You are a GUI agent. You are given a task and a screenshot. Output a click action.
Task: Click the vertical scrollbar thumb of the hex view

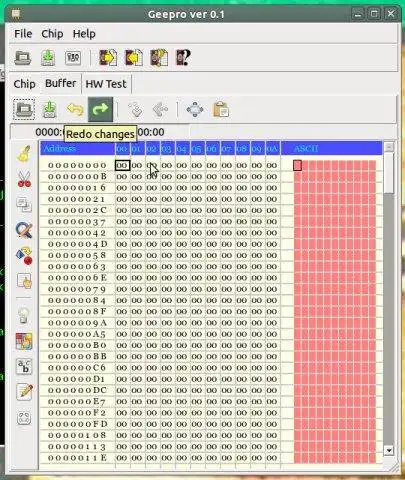click(389, 173)
